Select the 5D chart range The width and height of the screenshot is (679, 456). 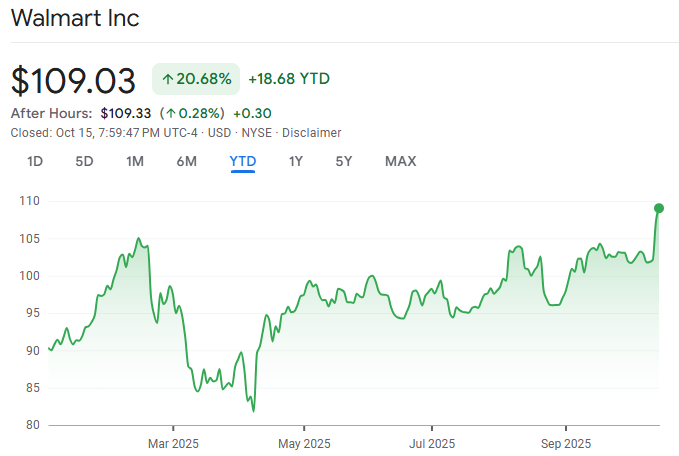[x=85, y=161]
